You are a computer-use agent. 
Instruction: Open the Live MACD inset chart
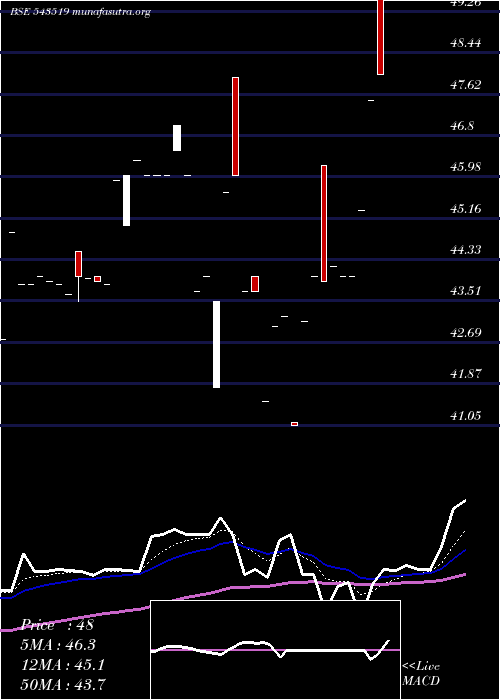[x=275, y=650]
